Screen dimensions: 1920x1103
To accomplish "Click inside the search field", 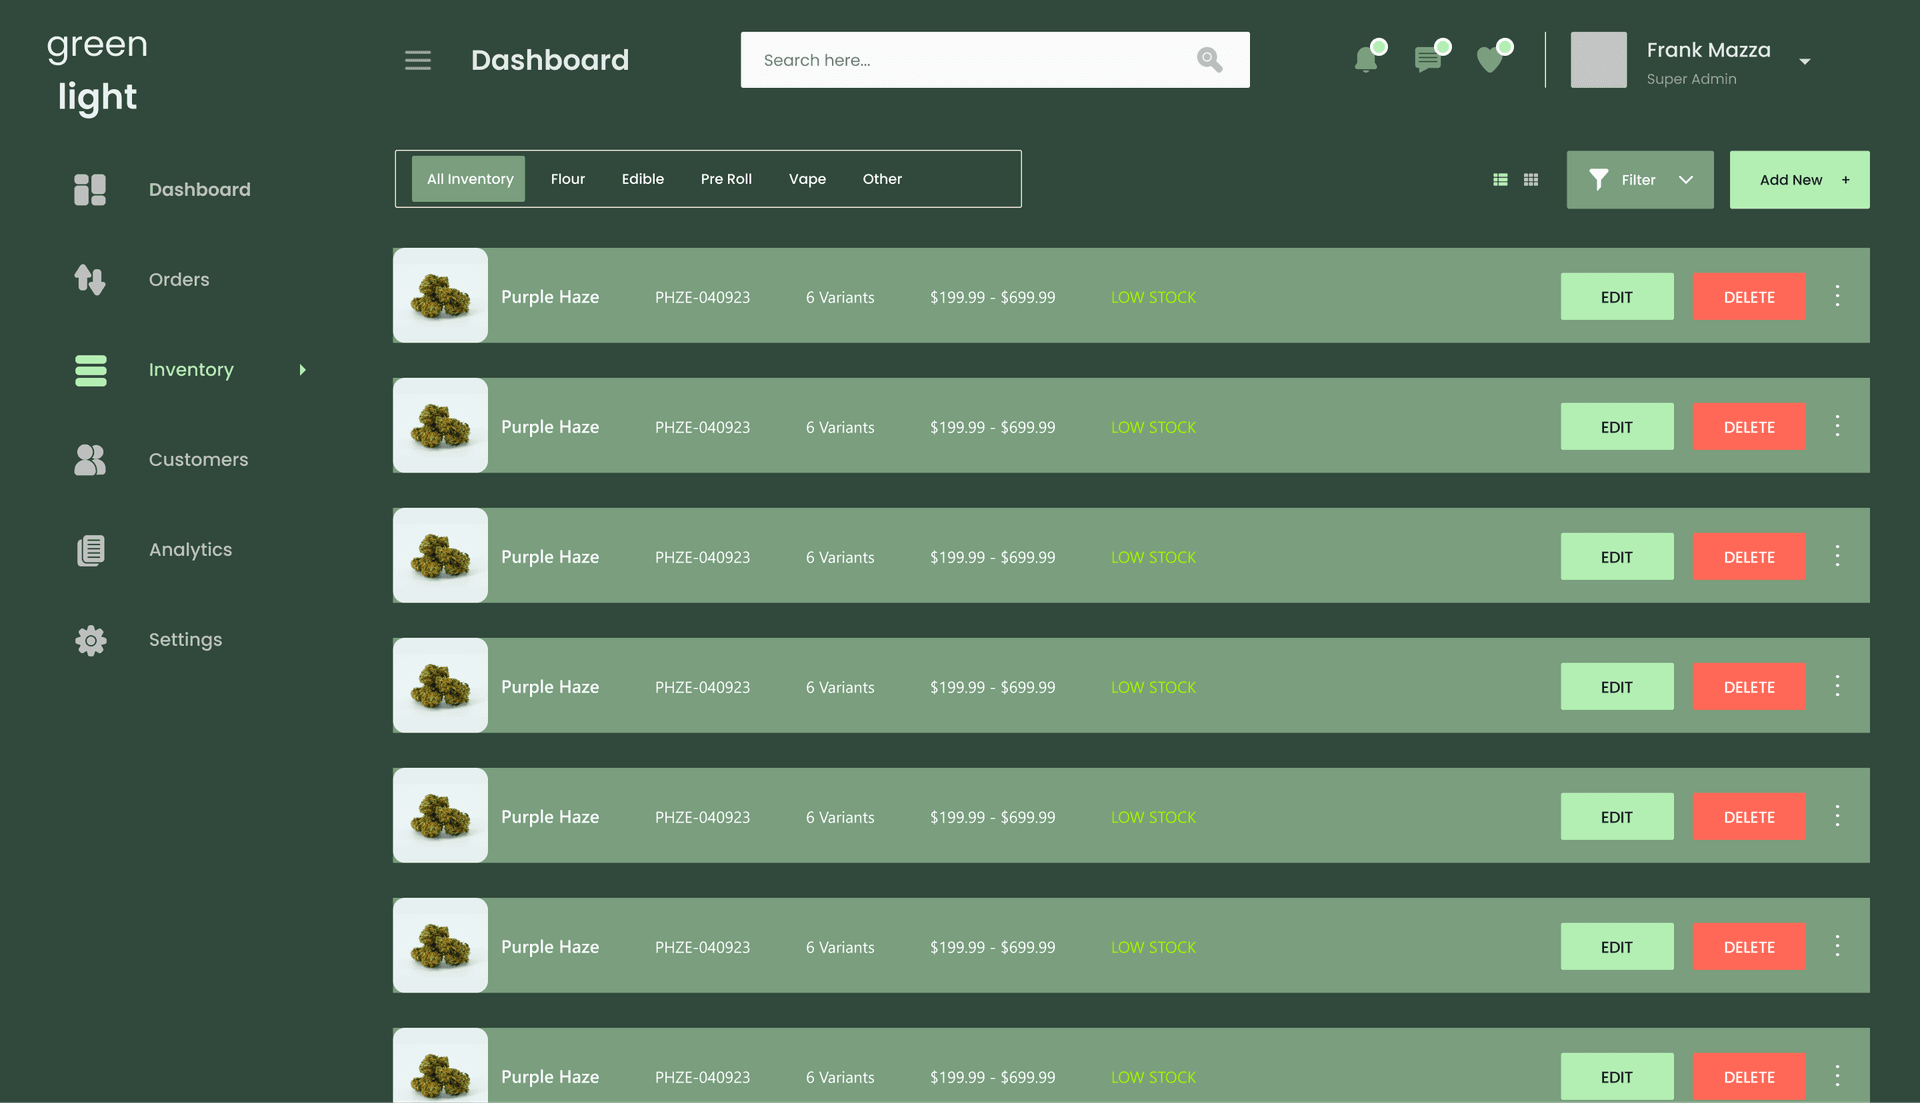I will (950, 60).
